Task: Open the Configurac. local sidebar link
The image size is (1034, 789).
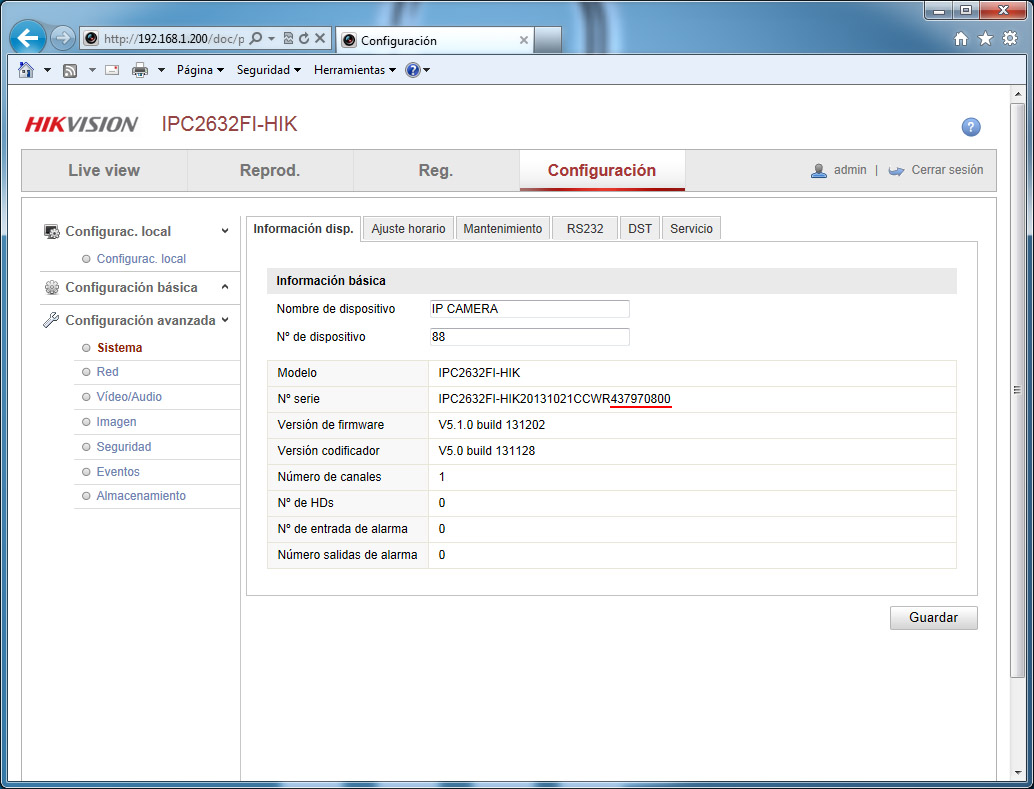Action: [x=141, y=259]
